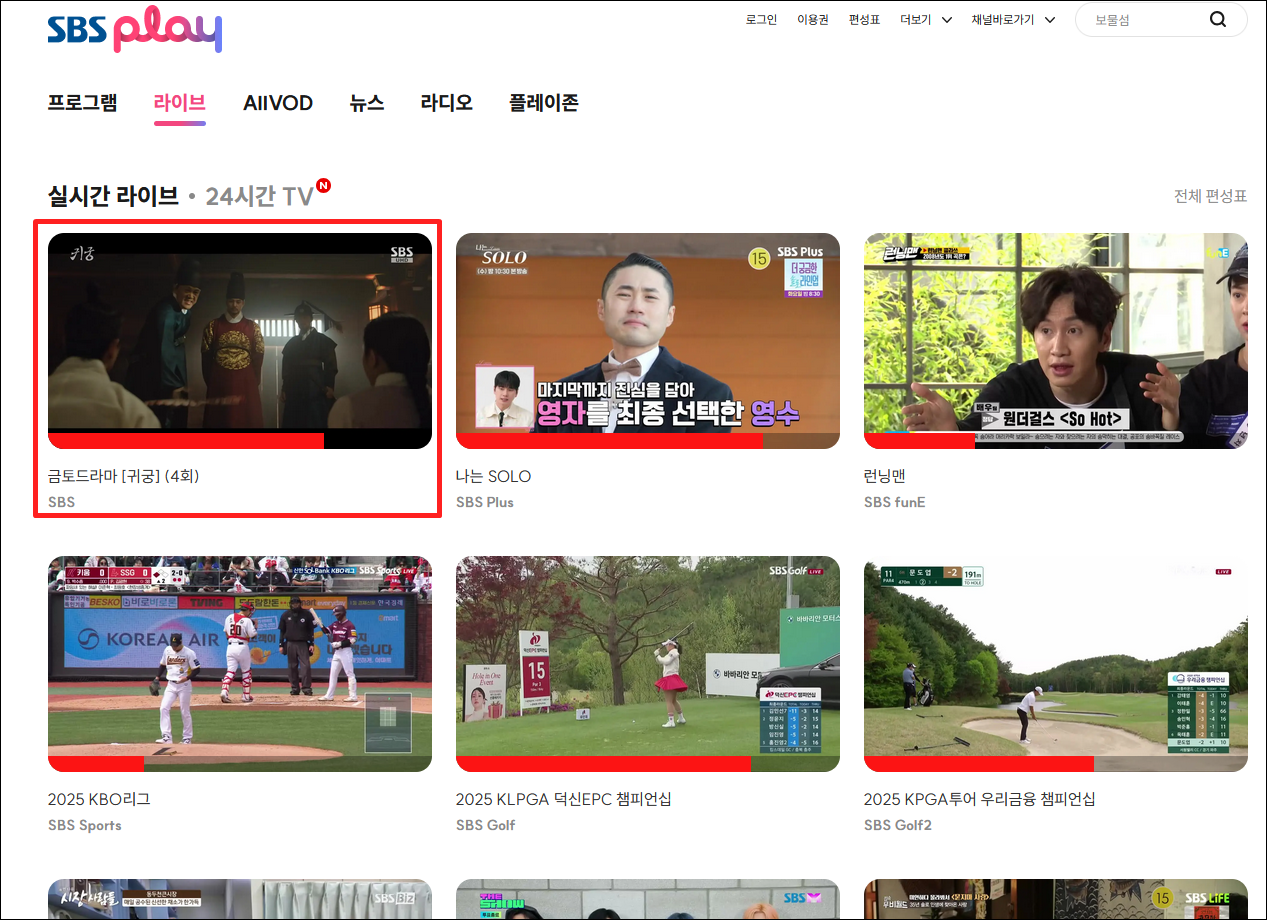The width and height of the screenshot is (1267, 920).
Task: Select the 라이브 tab
Action: (180, 102)
